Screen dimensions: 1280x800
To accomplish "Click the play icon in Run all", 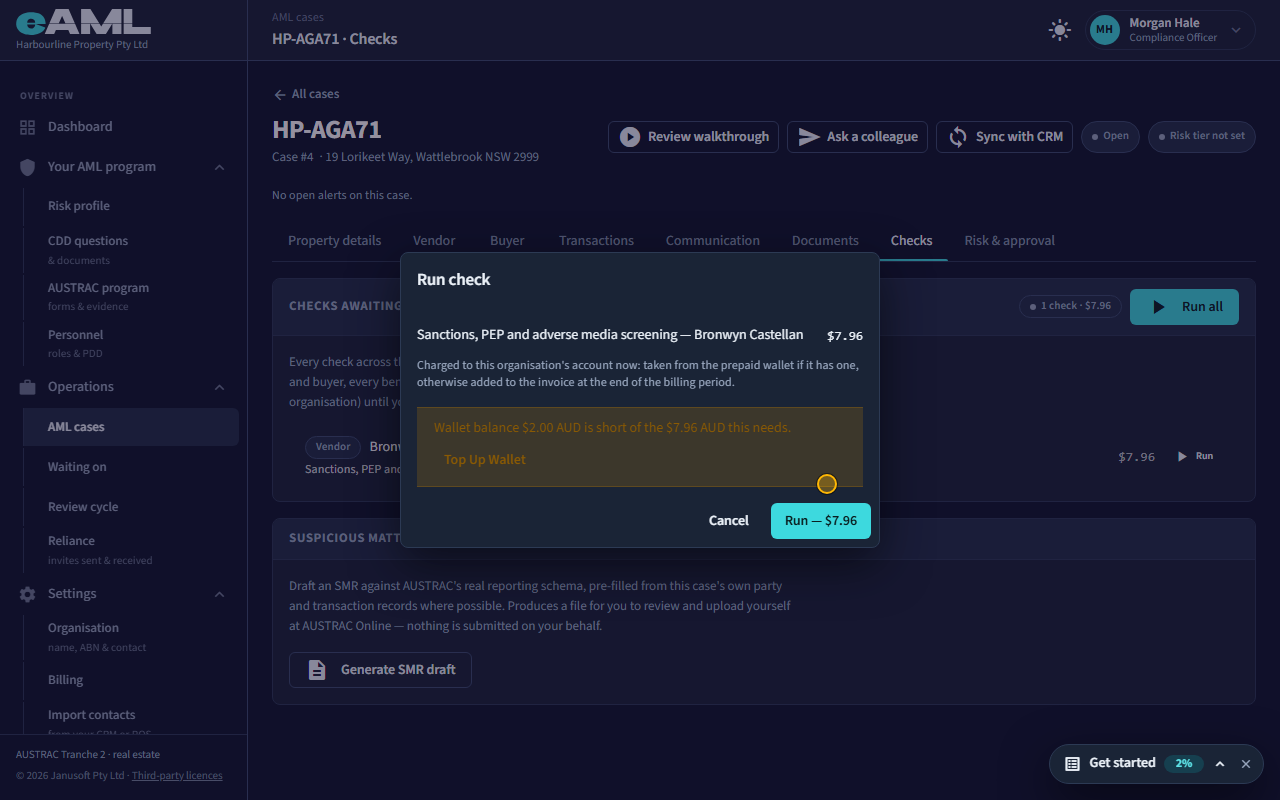I will [x=1159, y=307].
